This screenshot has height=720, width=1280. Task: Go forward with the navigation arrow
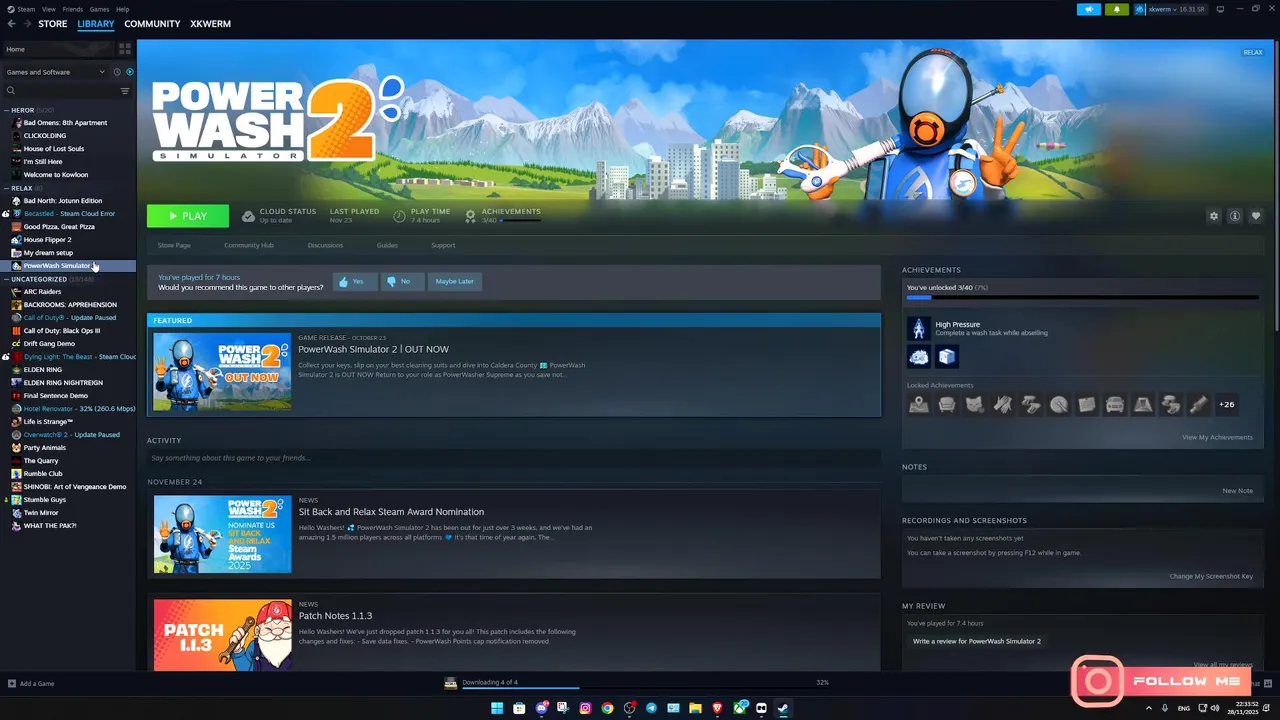coord(26,24)
